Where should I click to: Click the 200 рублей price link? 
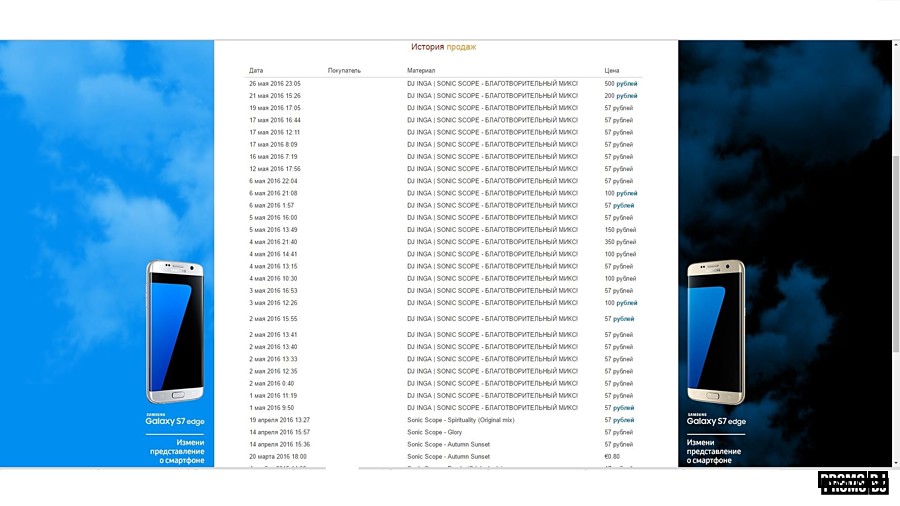[x=620, y=96]
